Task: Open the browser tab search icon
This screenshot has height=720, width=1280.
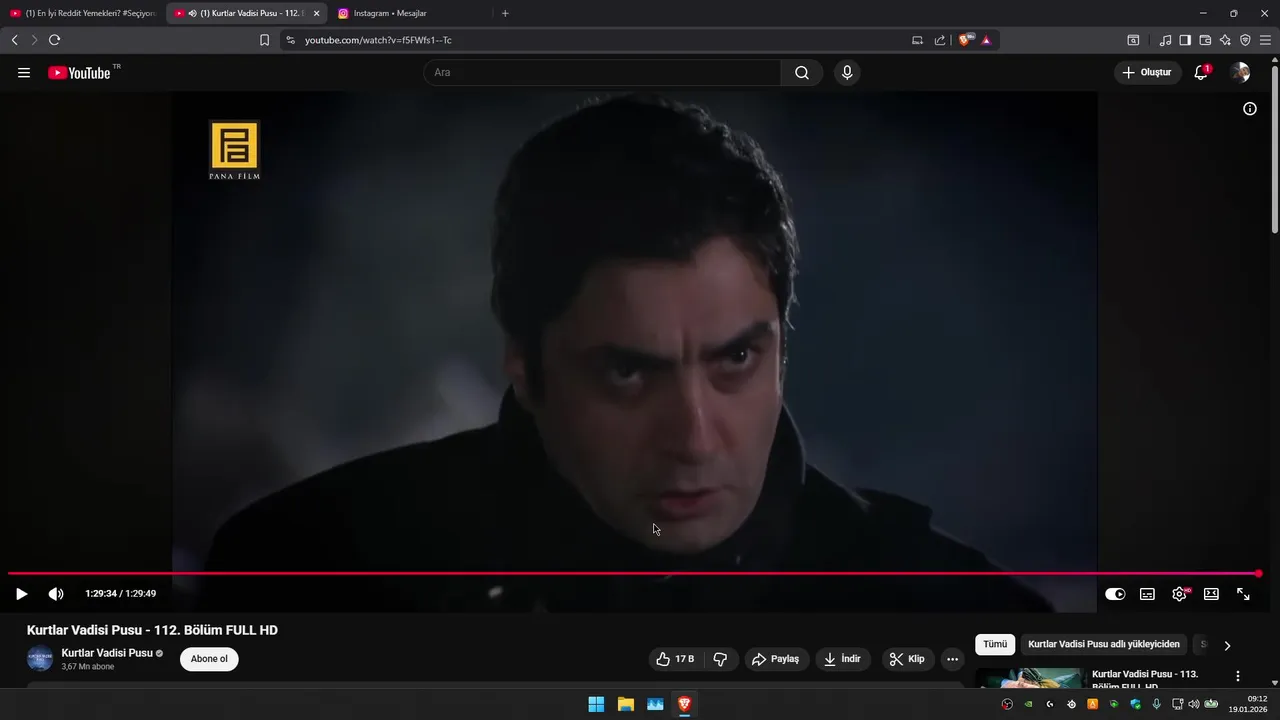Action: [x=1133, y=40]
